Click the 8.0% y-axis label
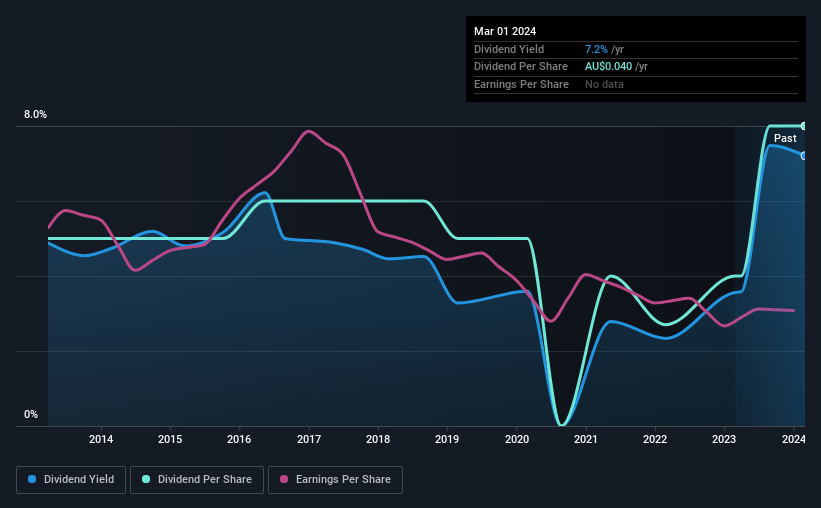Screen dimensions: 821x508 (x=35, y=115)
